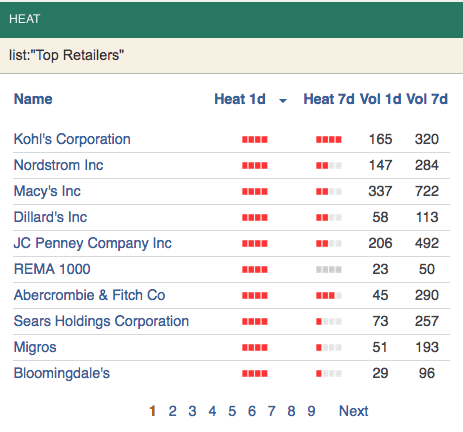Open JC Penney Company Inc link
Image resolution: width=463 pixels, height=432 pixels.
pos(93,243)
